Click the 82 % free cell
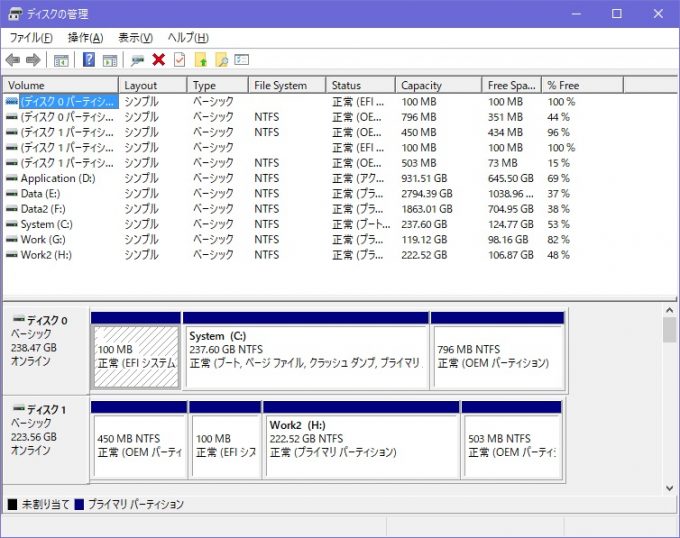This screenshot has height=538, width=680. [558, 239]
